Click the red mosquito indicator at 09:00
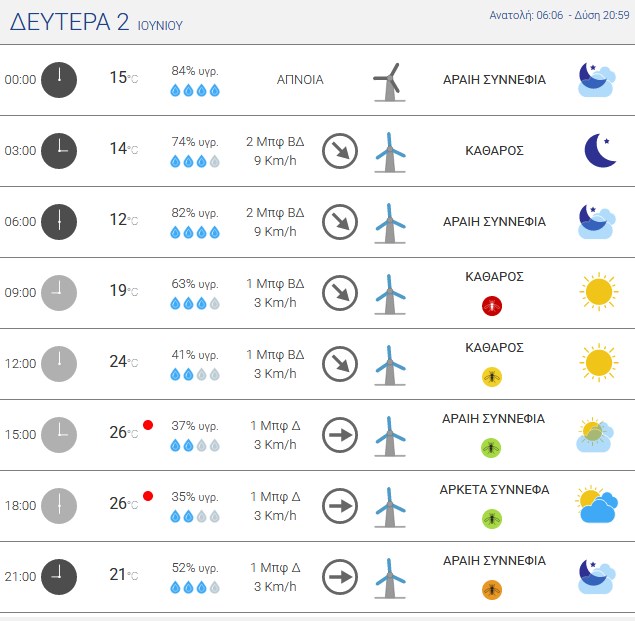 pos(492,306)
